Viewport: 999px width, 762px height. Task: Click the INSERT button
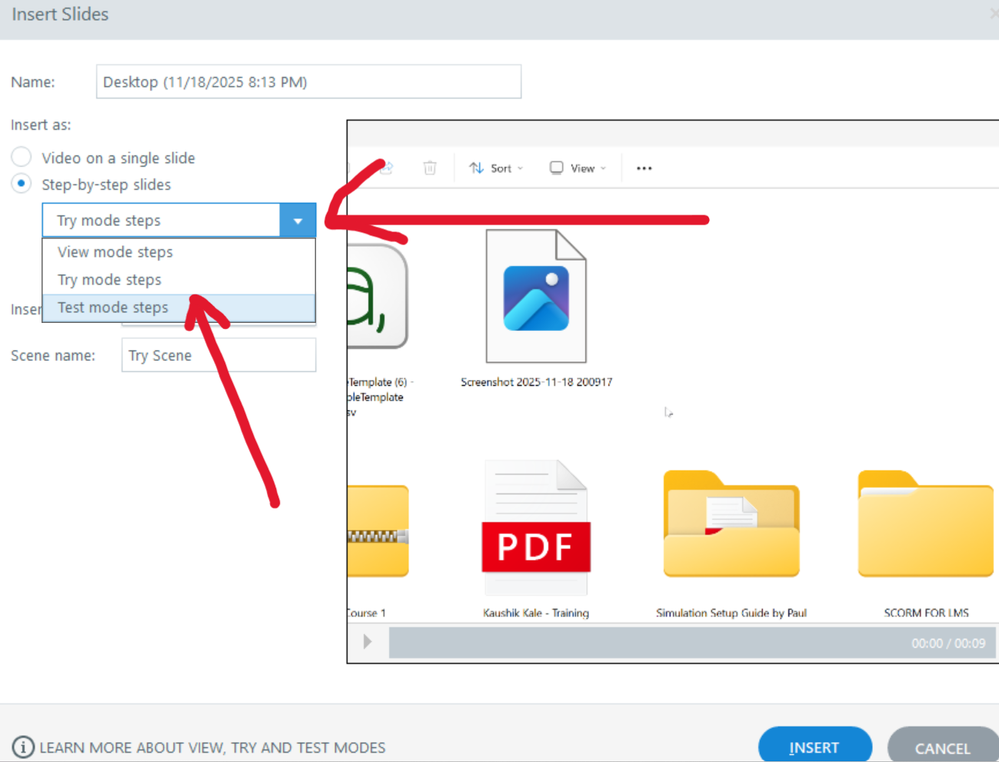[x=815, y=746]
